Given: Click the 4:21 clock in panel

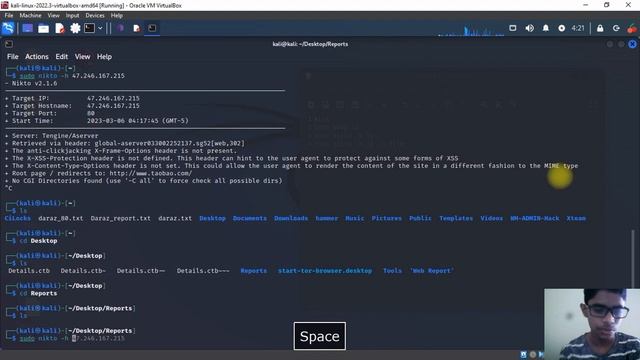Looking at the screenshot, I should pyautogui.click(x=578, y=28).
